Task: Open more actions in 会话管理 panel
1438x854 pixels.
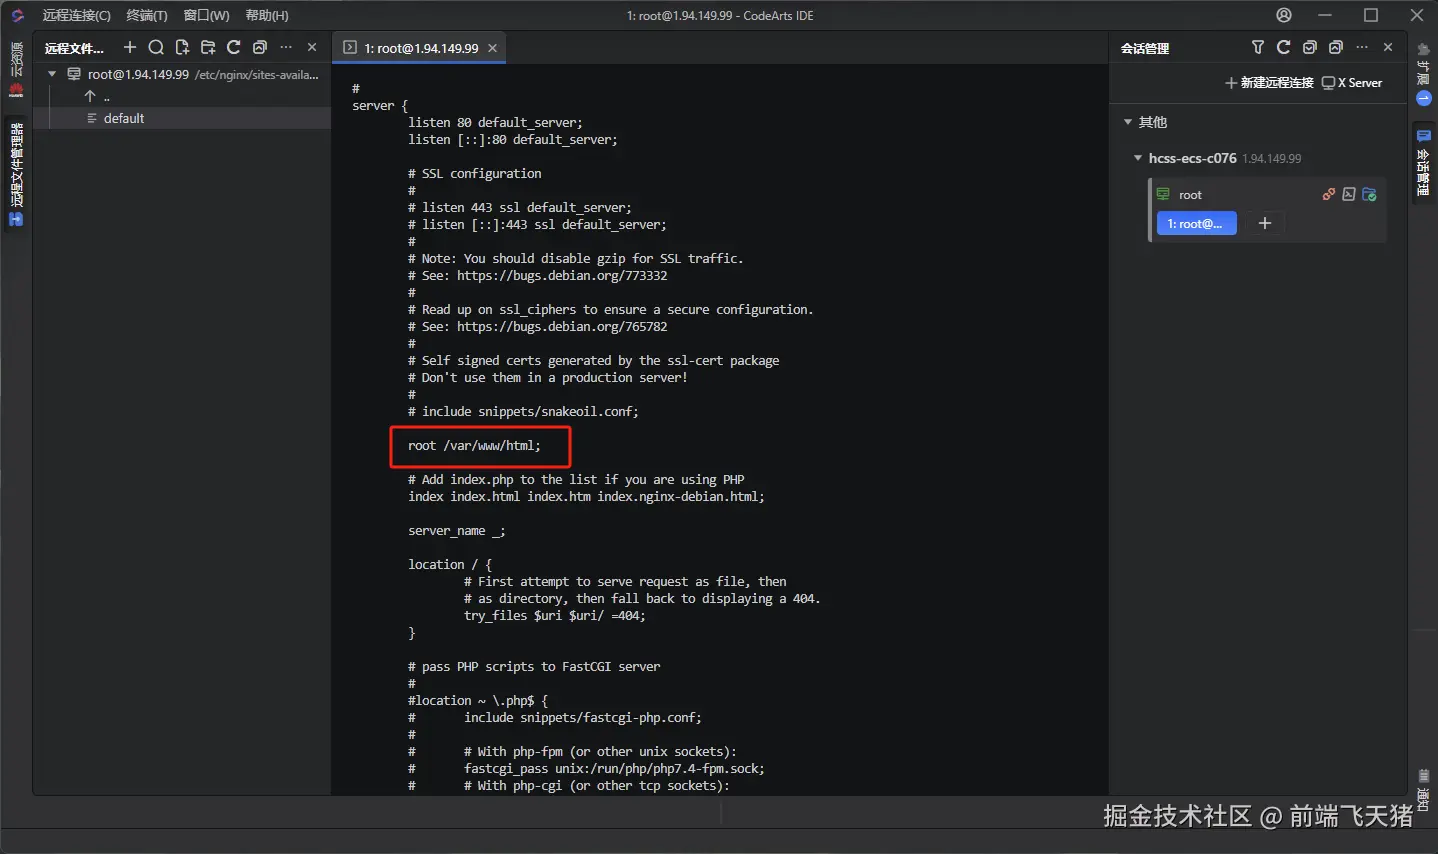Action: [1362, 47]
